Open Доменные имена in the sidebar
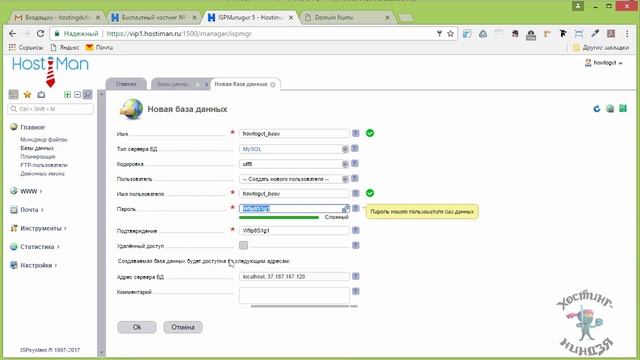Viewport: 640px width, 360px height. [42, 174]
